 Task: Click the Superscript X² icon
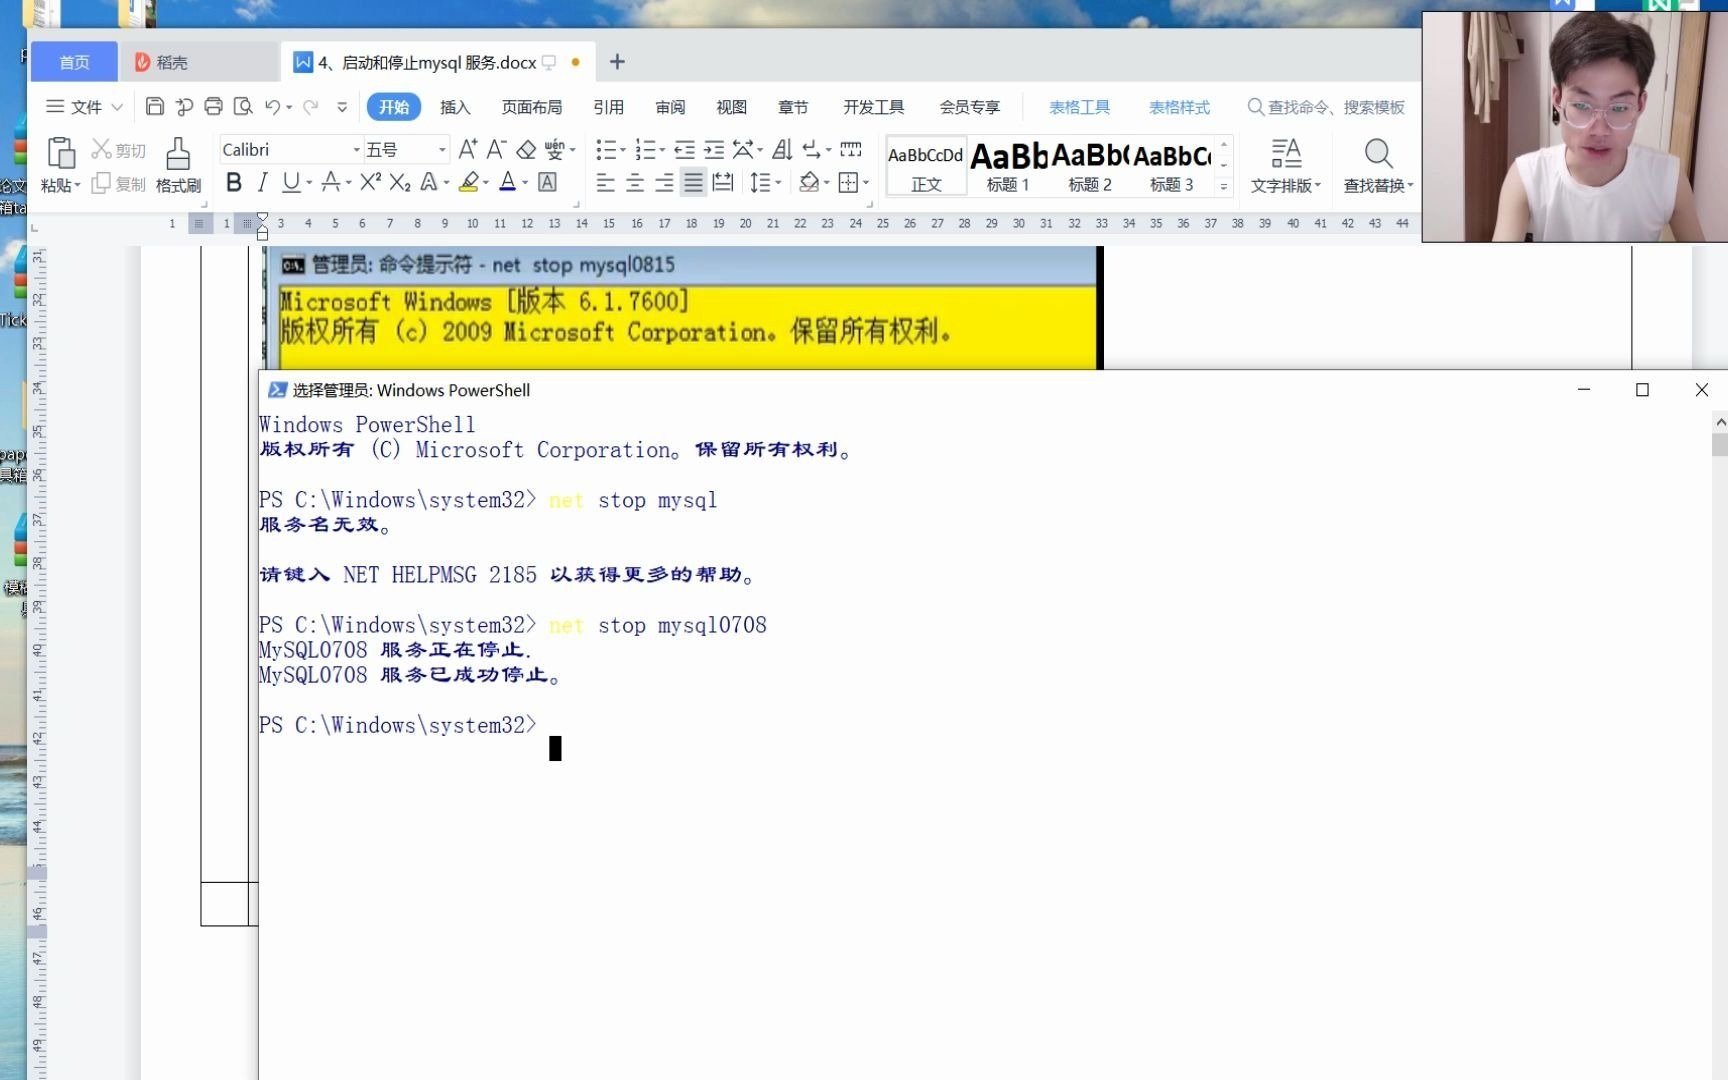tap(370, 182)
